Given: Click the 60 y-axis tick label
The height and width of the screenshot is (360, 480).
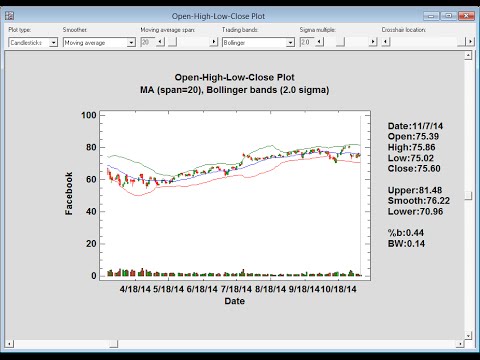Looking at the screenshot, I should click(91, 179).
